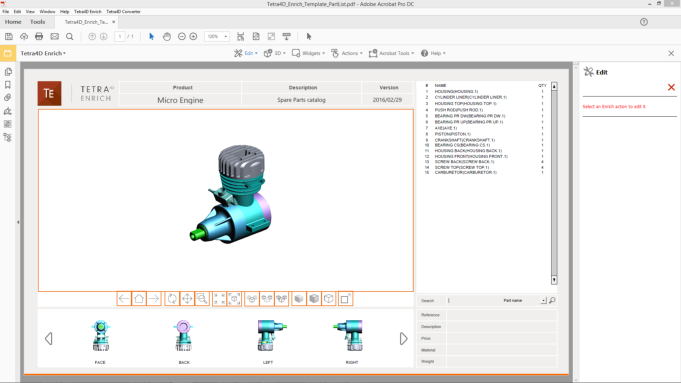Click the help question mark icon
Viewport: 681px width, 383px height.
644,22
